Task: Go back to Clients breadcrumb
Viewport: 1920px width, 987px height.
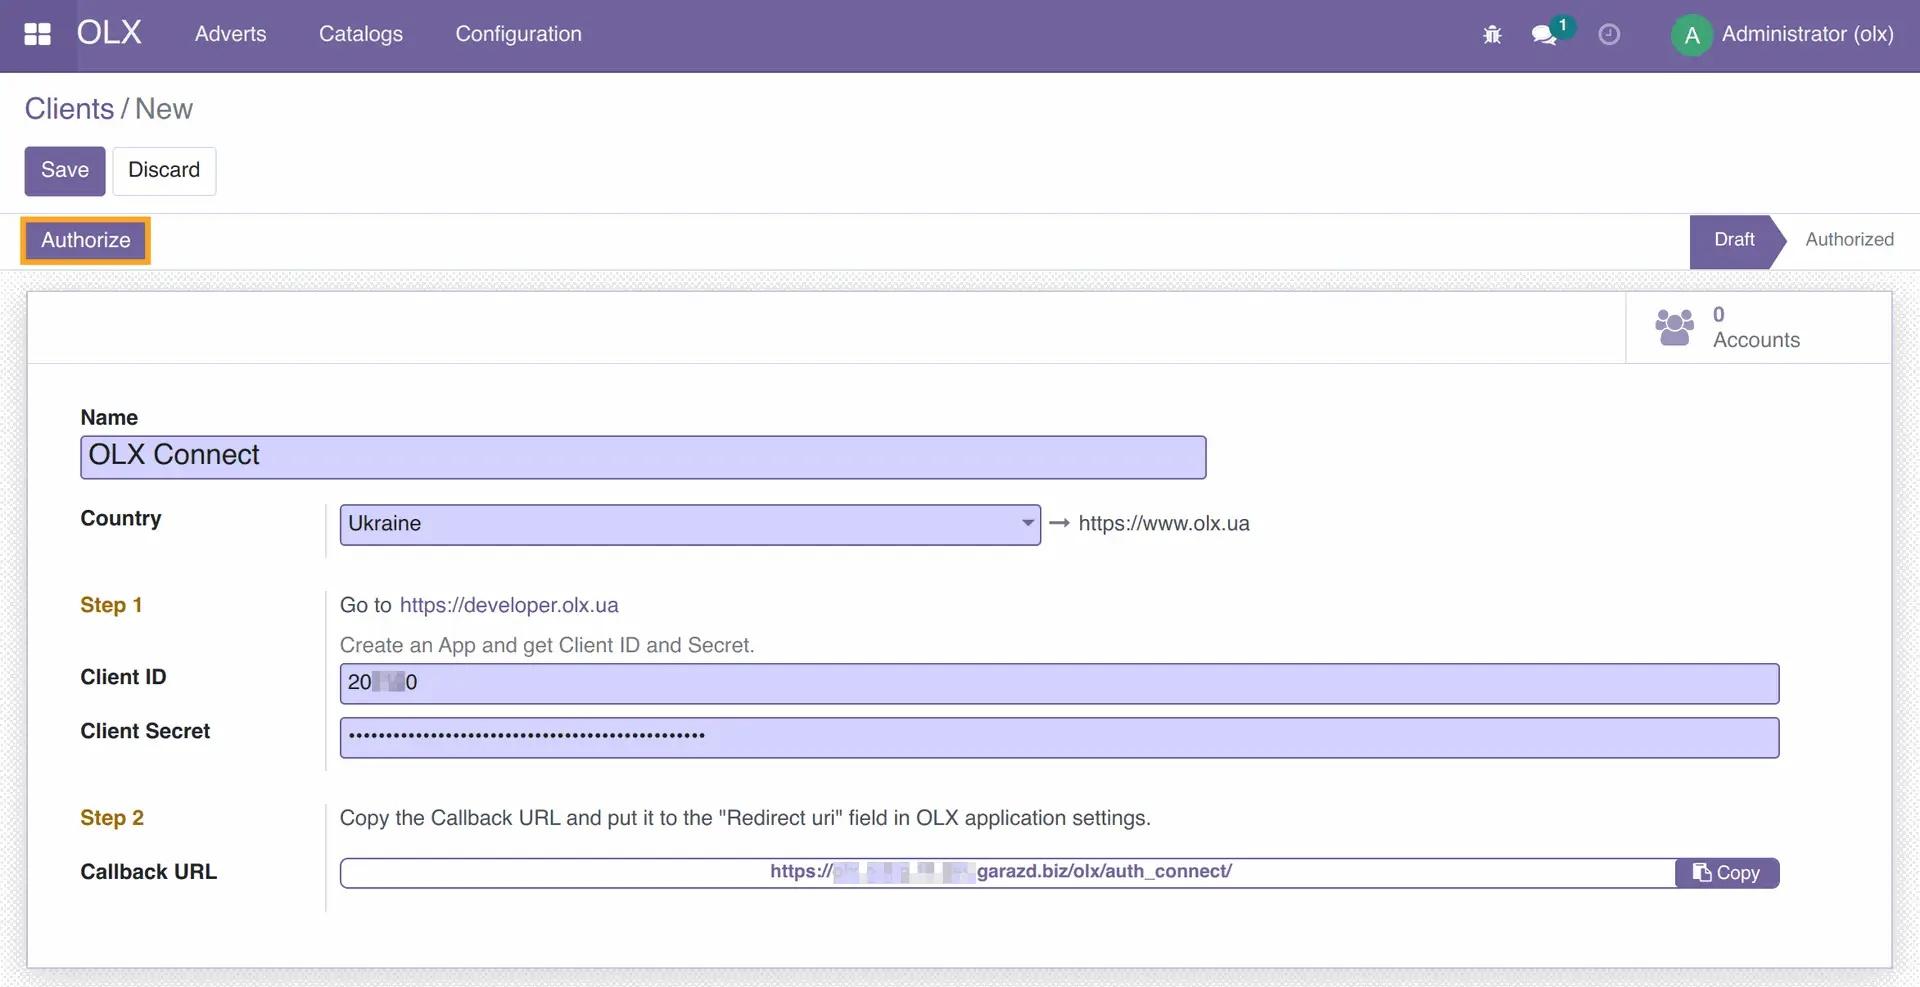Action: 69,109
